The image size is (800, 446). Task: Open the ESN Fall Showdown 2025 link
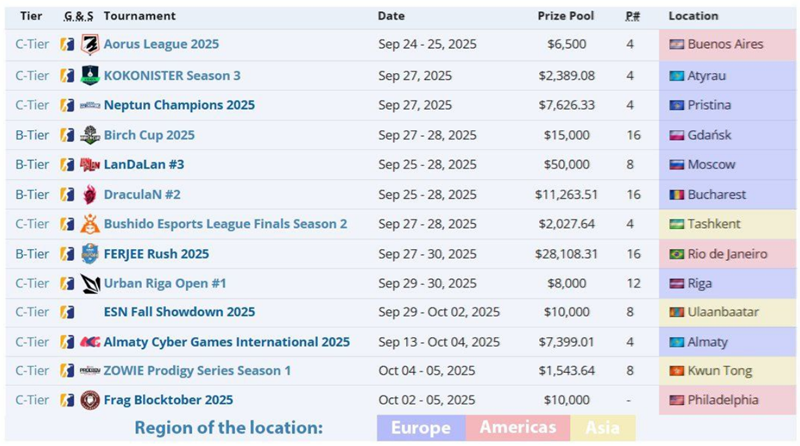[179, 312]
